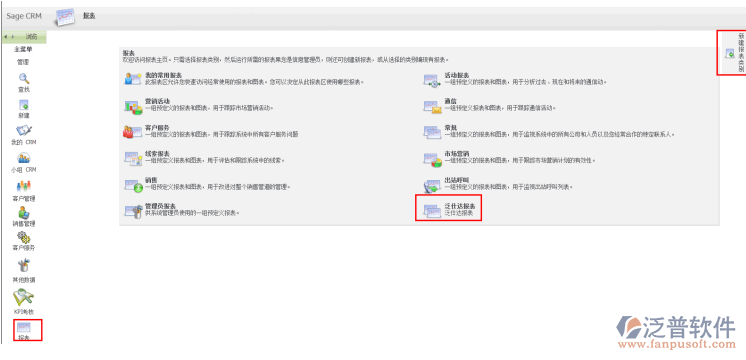The width and height of the screenshot is (746, 360).
Task: Click the 新建 icon in left menu
Action: click(24, 105)
